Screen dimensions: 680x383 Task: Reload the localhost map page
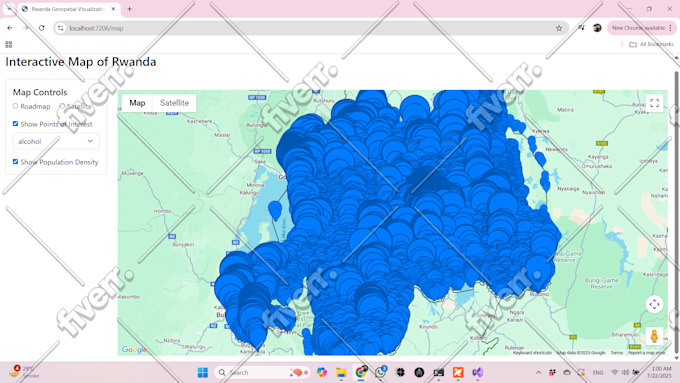[42, 28]
